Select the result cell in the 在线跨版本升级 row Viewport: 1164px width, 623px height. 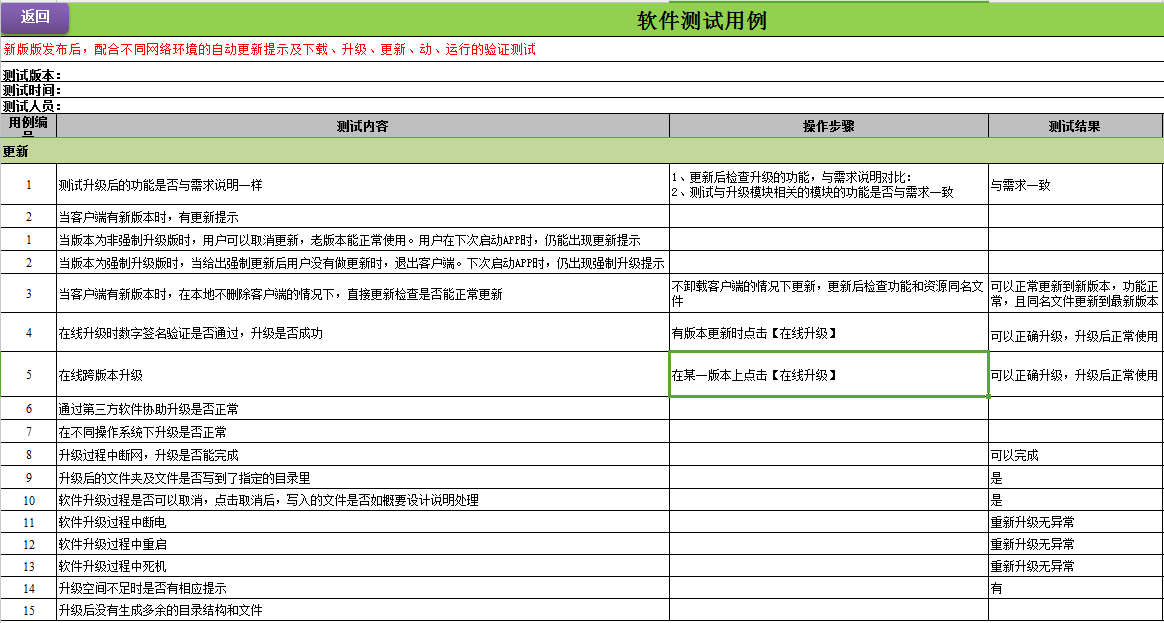coord(1074,375)
